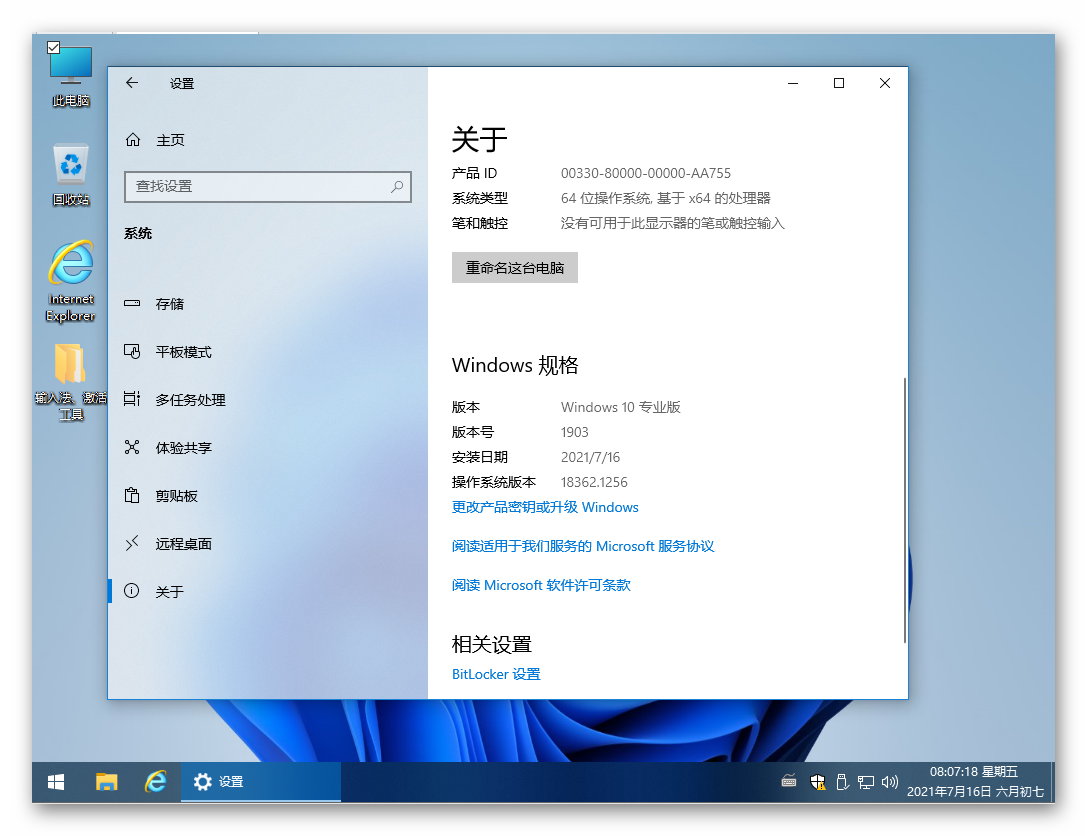Go to 主页 in Settings
This screenshot has height=836, width=1087.
point(268,139)
